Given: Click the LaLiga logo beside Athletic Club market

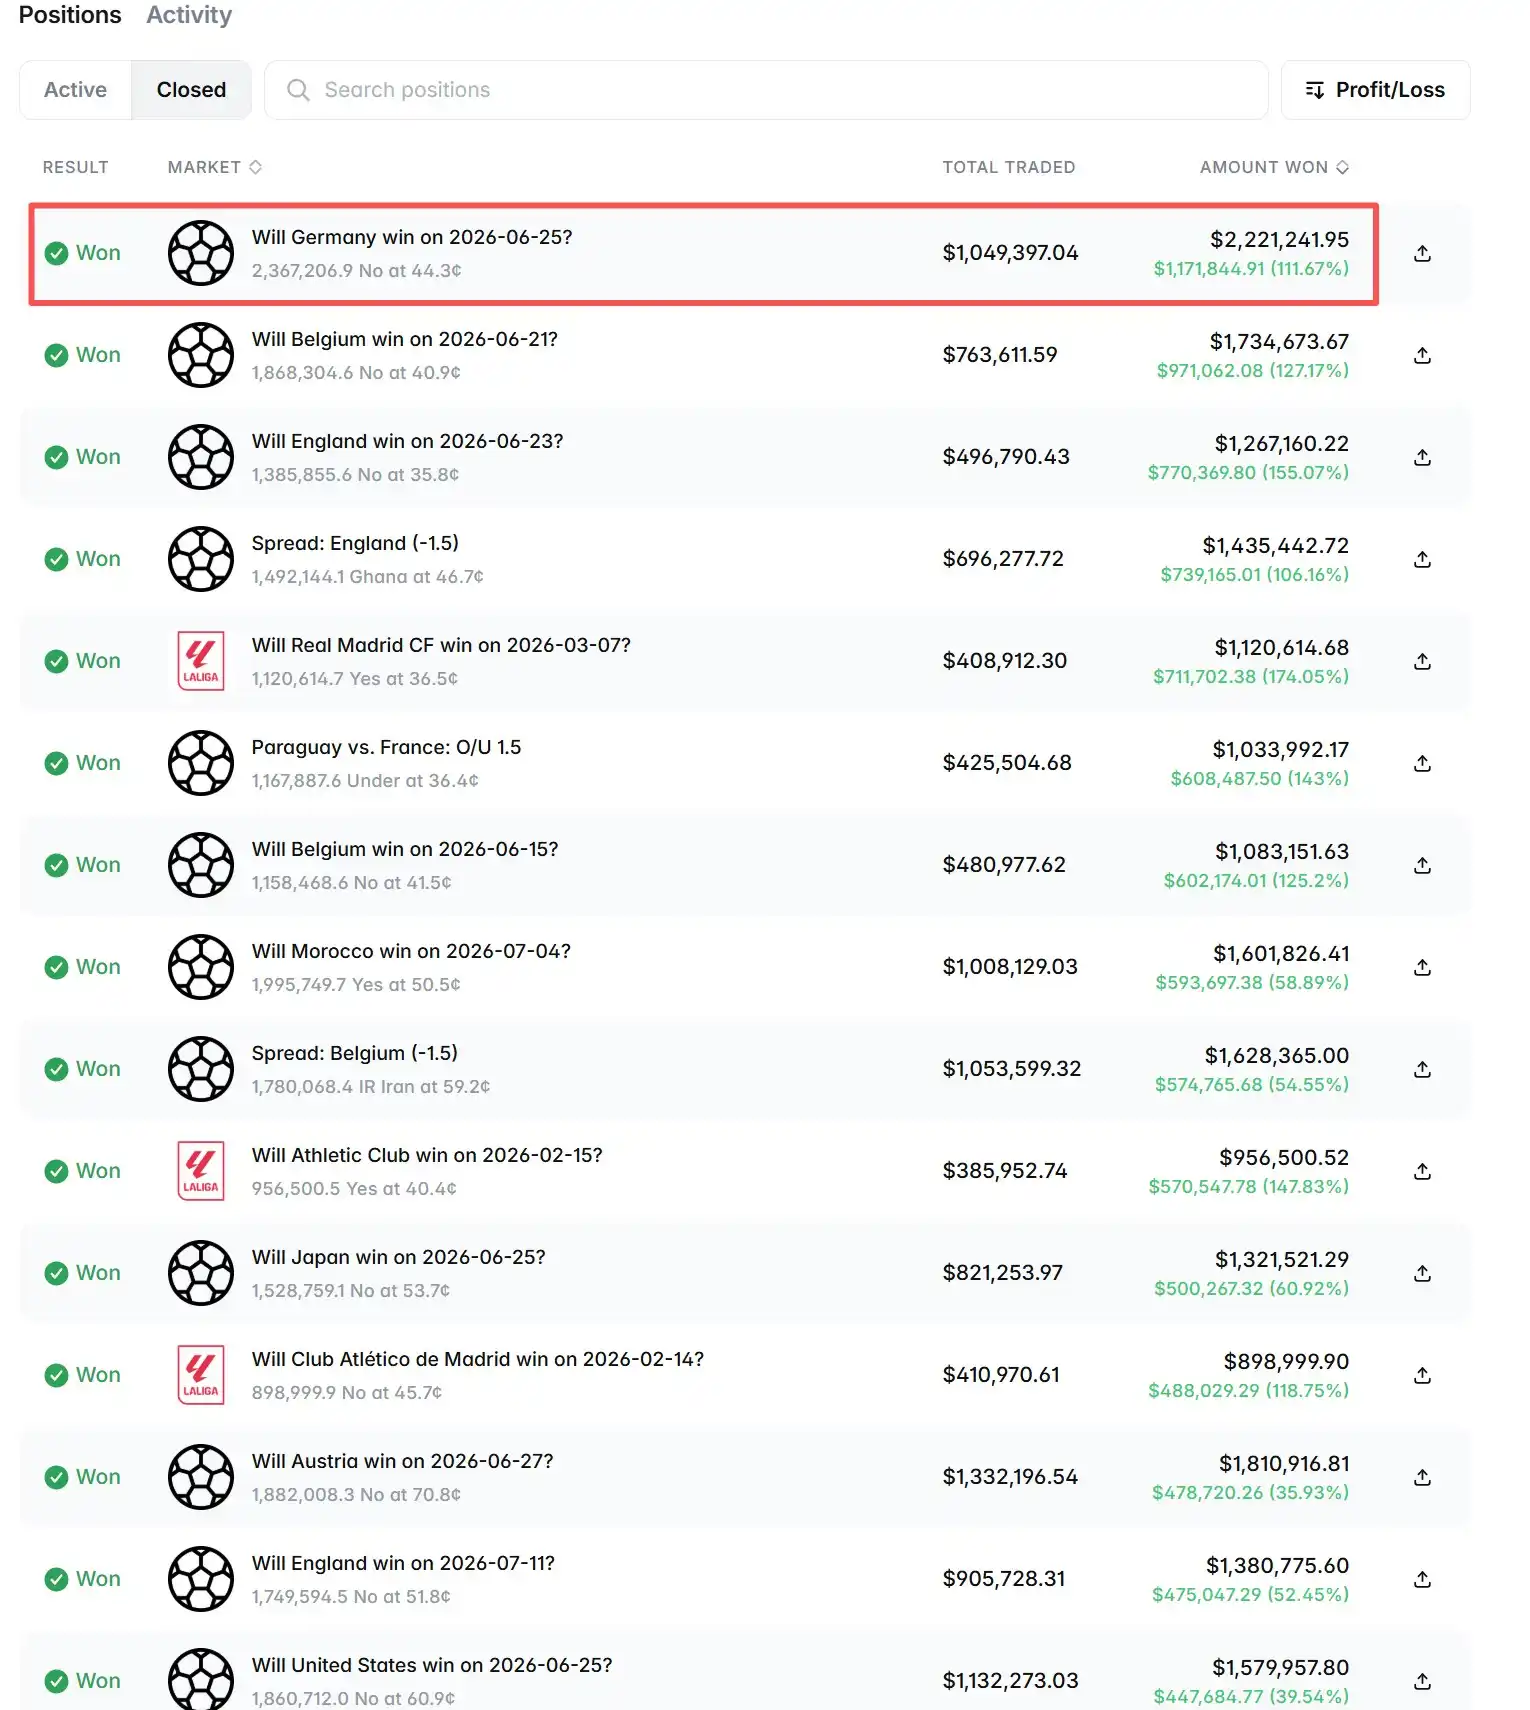Looking at the screenshot, I should pyautogui.click(x=200, y=1171).
